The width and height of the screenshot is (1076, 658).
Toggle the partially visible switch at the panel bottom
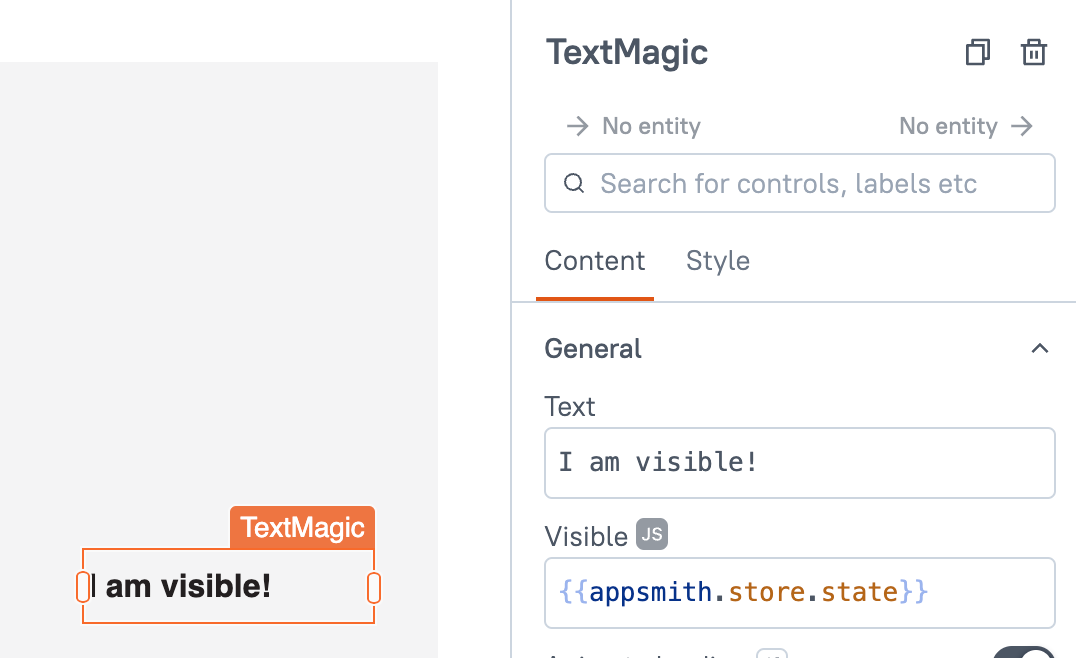(1023, 654)
